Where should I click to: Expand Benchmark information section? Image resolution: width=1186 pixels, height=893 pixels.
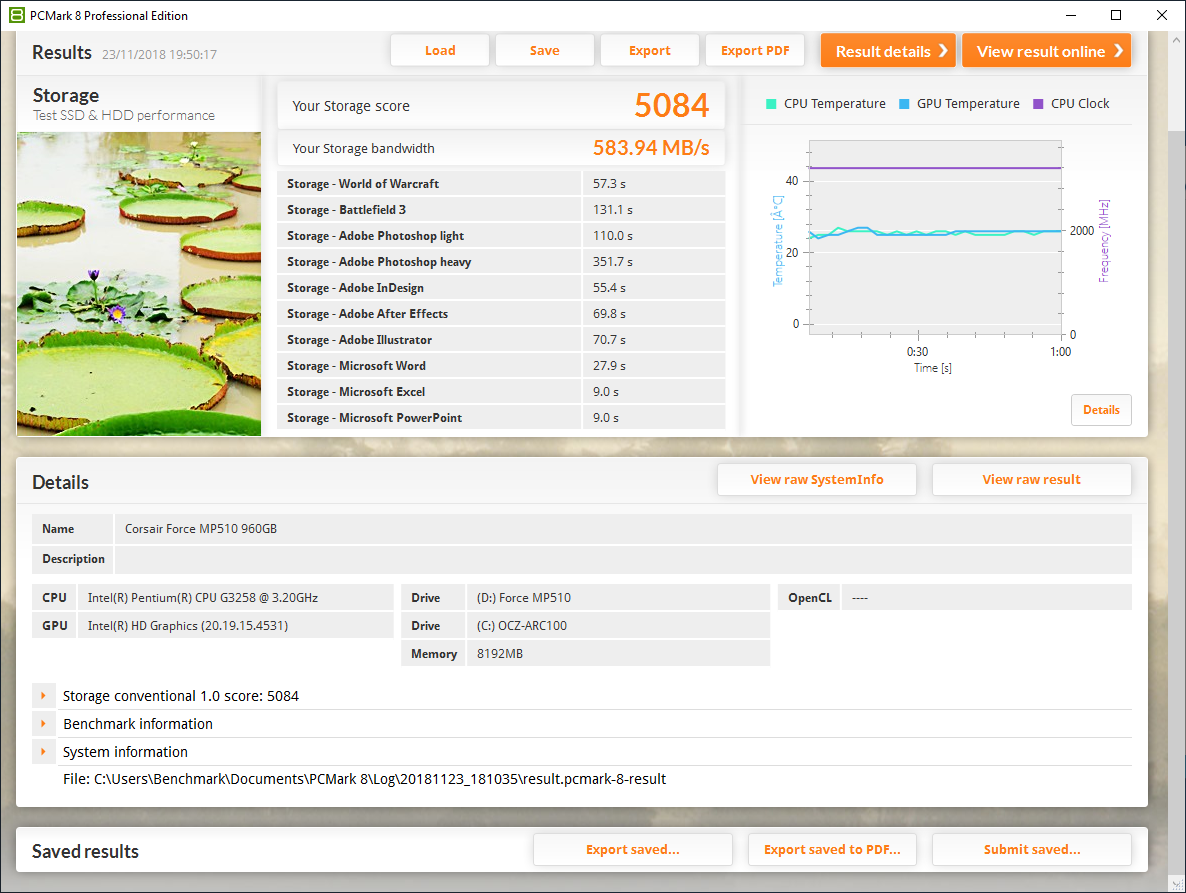coord(43,724)
